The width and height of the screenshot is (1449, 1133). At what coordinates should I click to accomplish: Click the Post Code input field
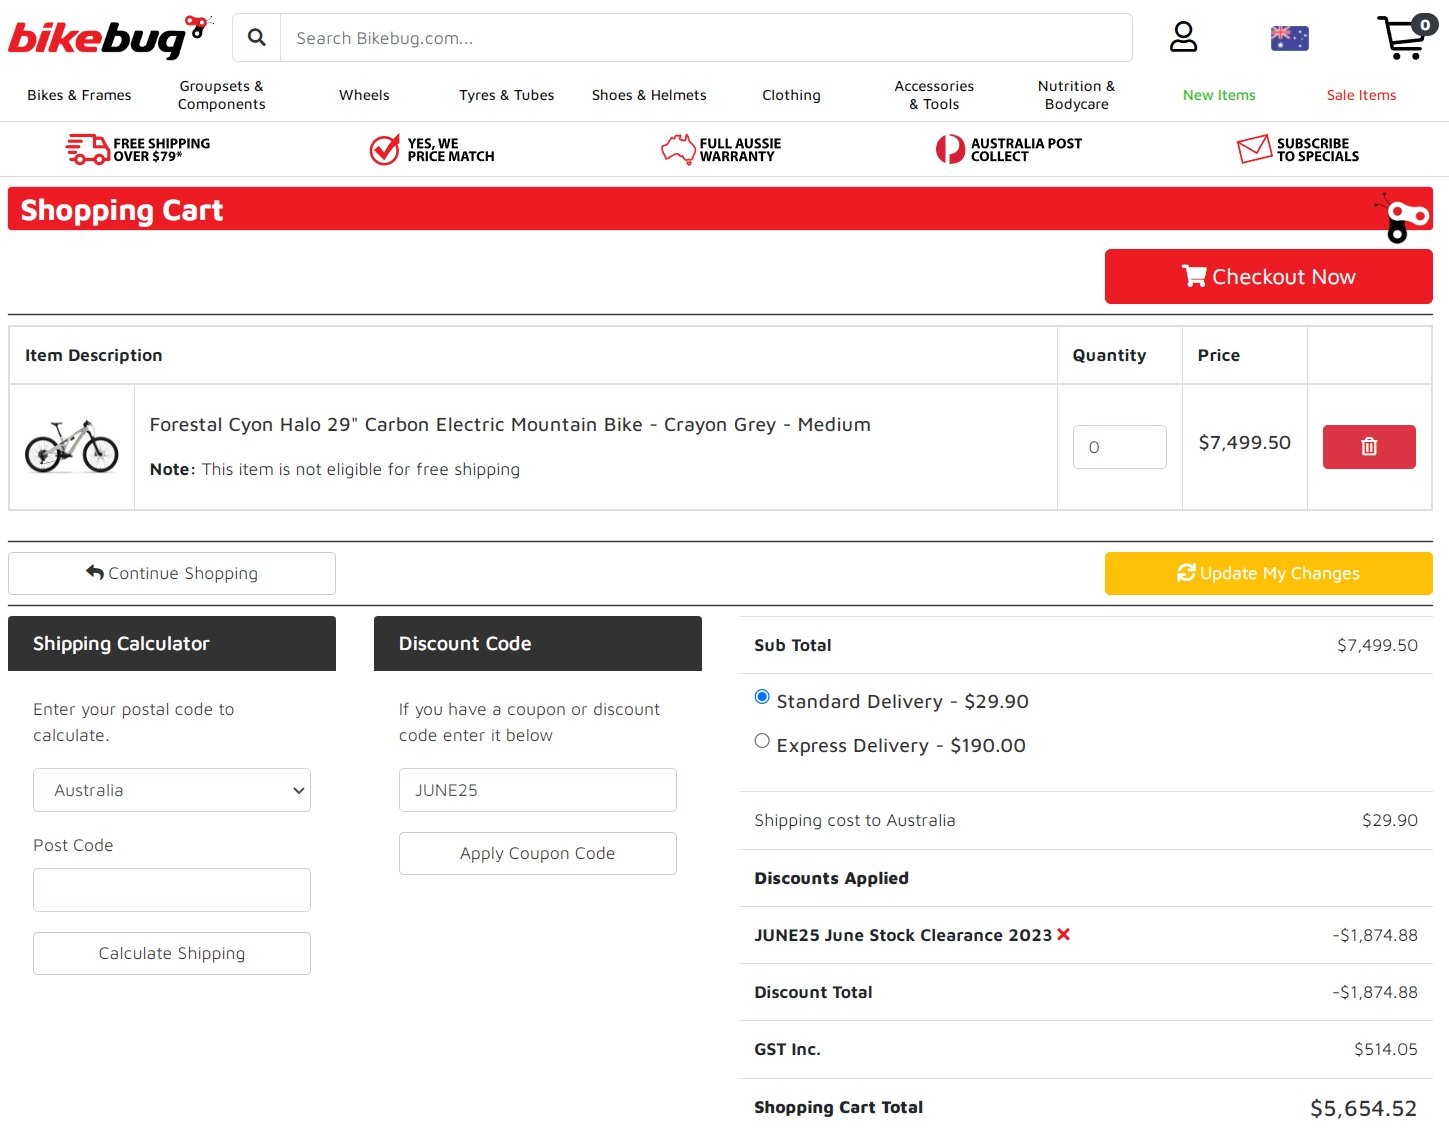tap(172, 890)
